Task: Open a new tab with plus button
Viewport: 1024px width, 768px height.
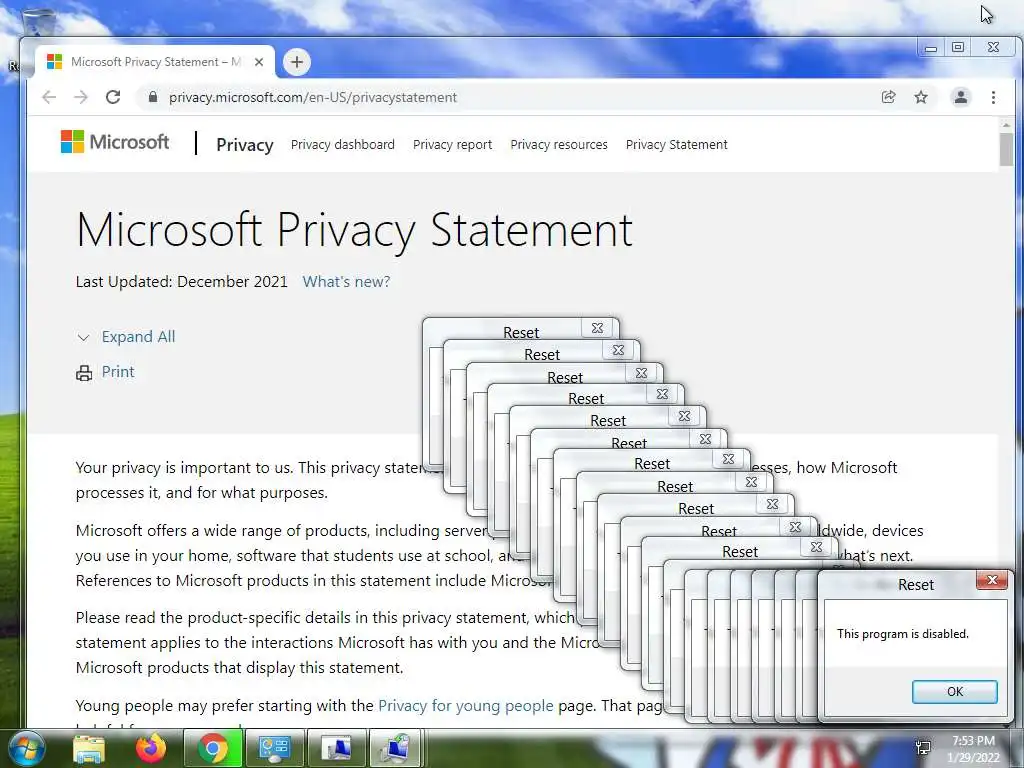Action: [x=296, y=62]
